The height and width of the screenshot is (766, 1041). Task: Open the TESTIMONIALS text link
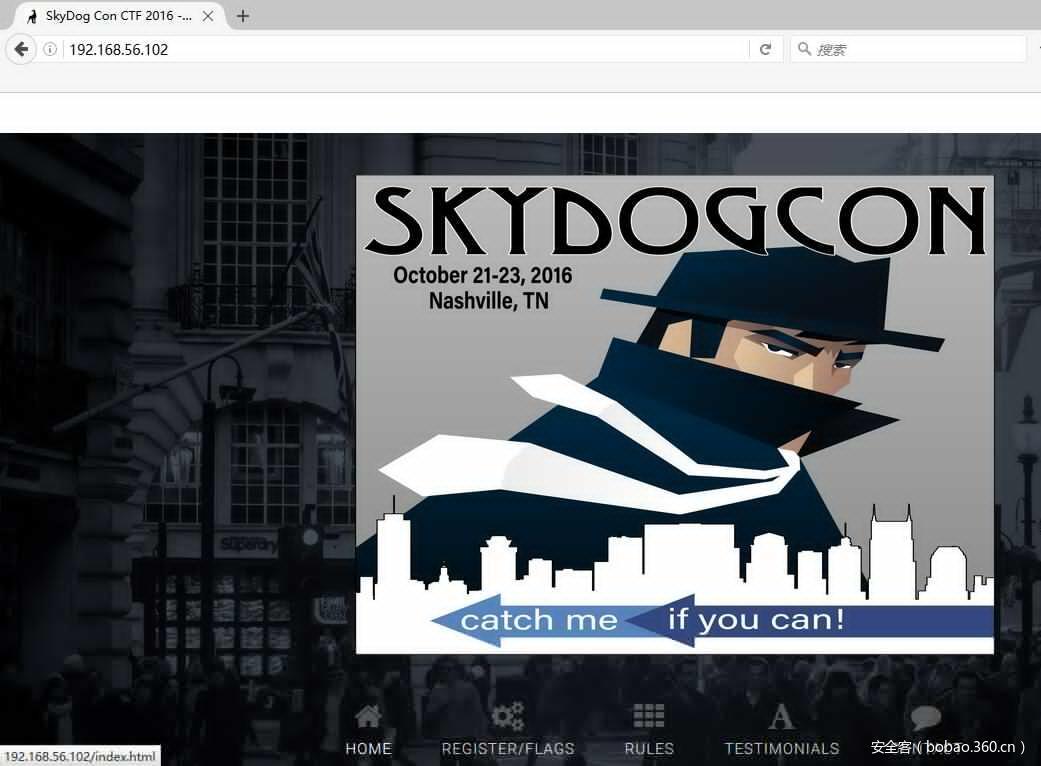[781, 748]
